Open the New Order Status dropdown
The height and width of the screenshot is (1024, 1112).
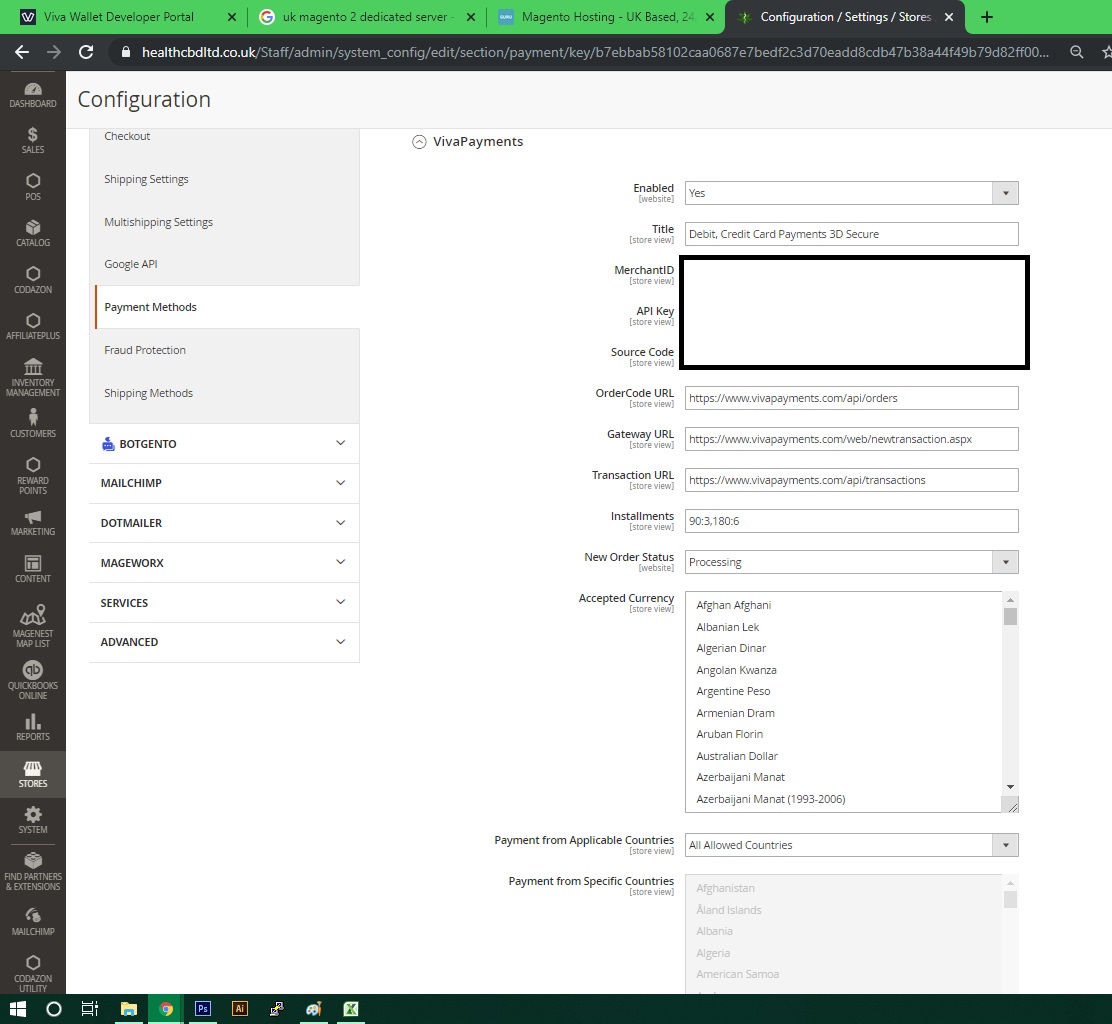851,562
